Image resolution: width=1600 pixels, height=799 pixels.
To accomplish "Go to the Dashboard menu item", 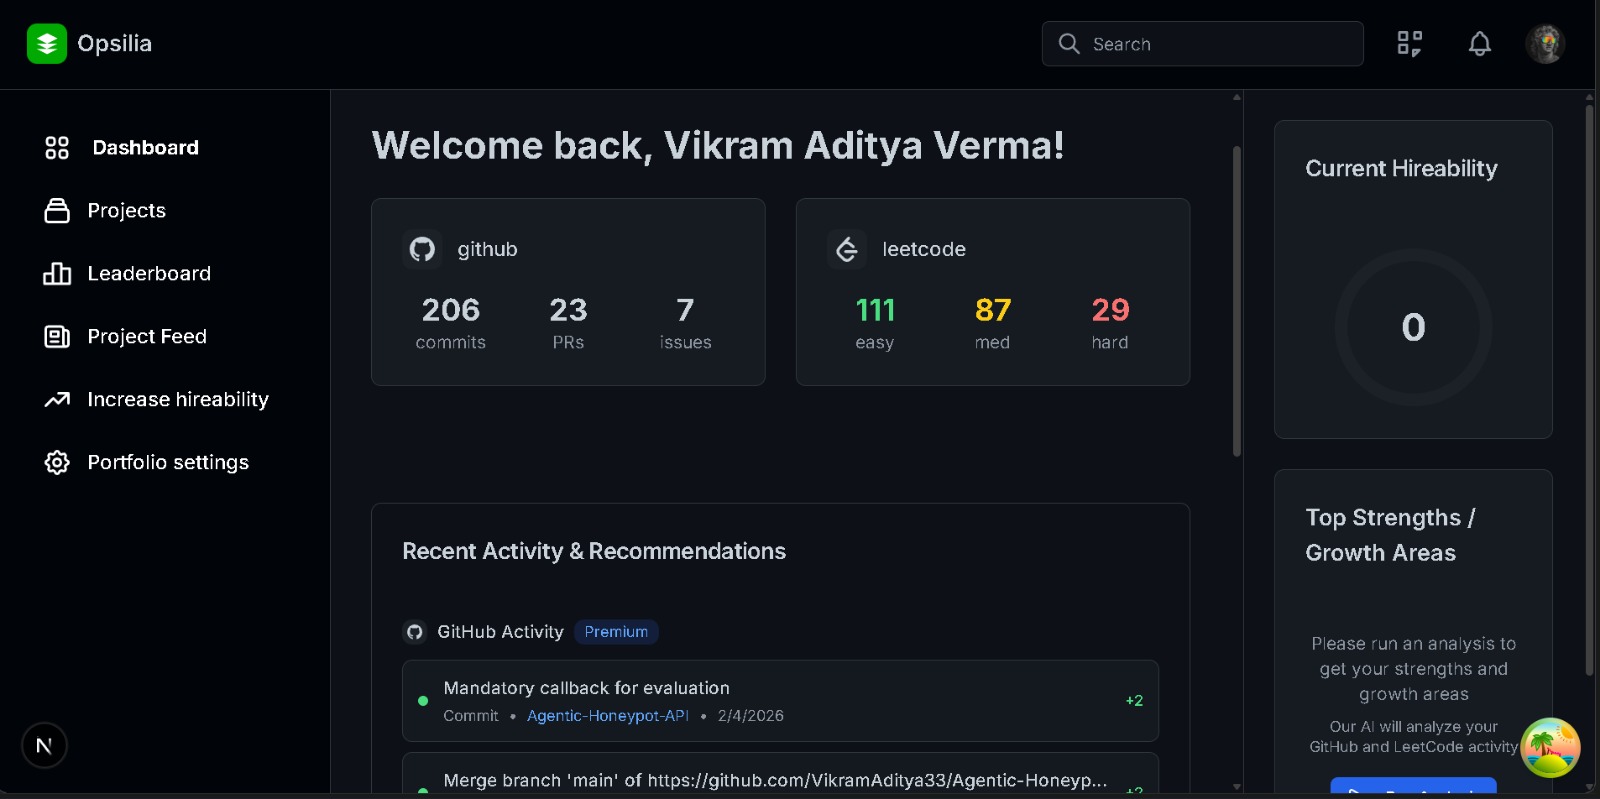I will [145, 148].
